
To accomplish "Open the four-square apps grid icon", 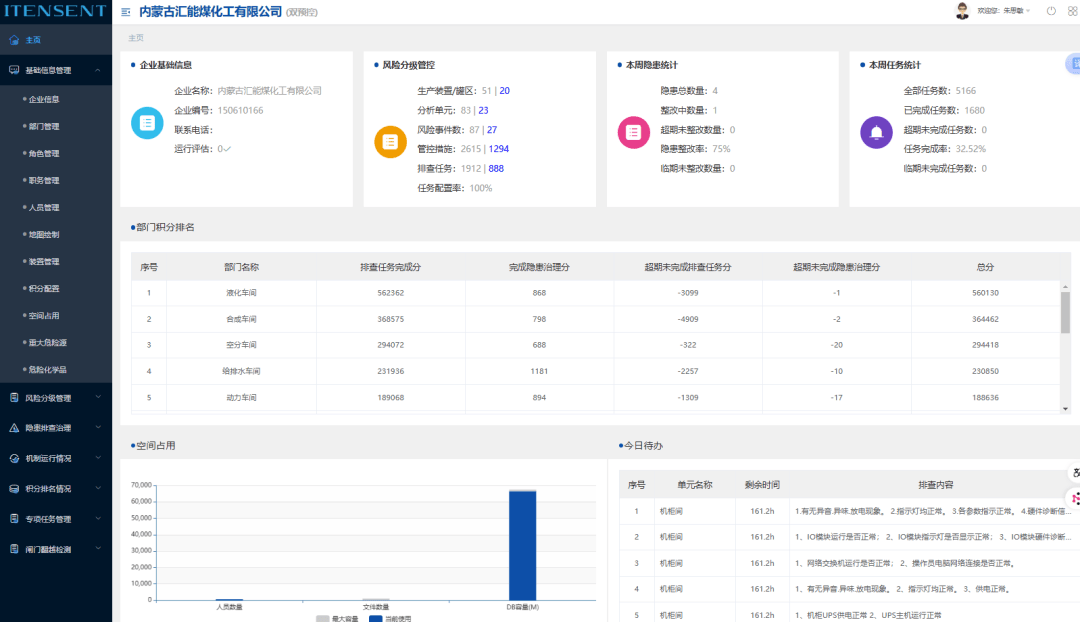I will [x=1073, y=11].
